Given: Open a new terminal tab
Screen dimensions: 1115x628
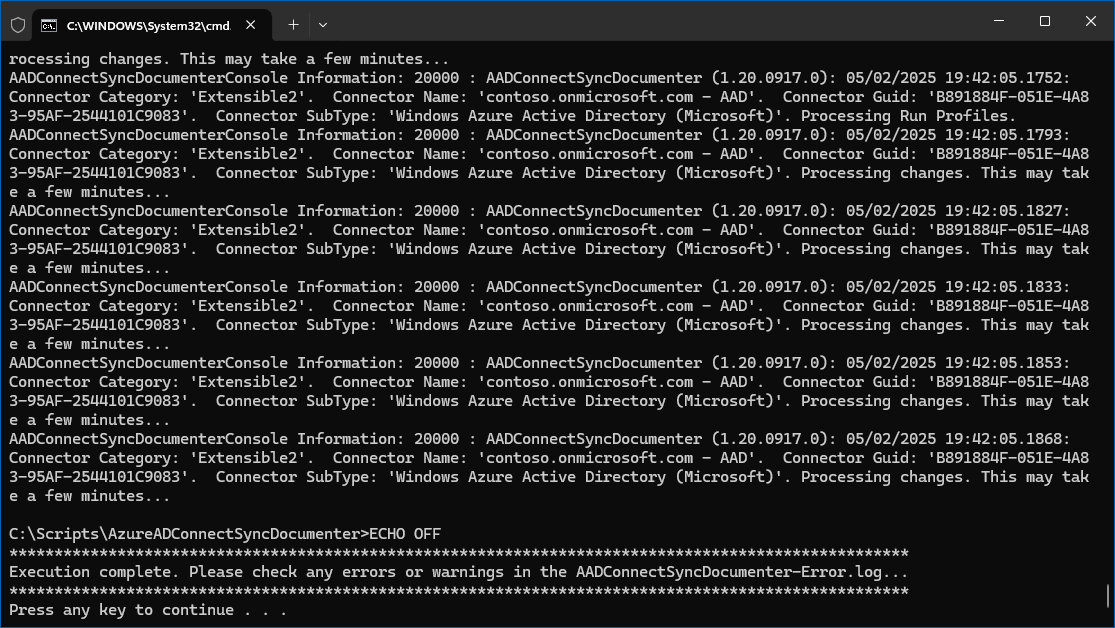Looking at the screenshot, I should click(293, 25).
